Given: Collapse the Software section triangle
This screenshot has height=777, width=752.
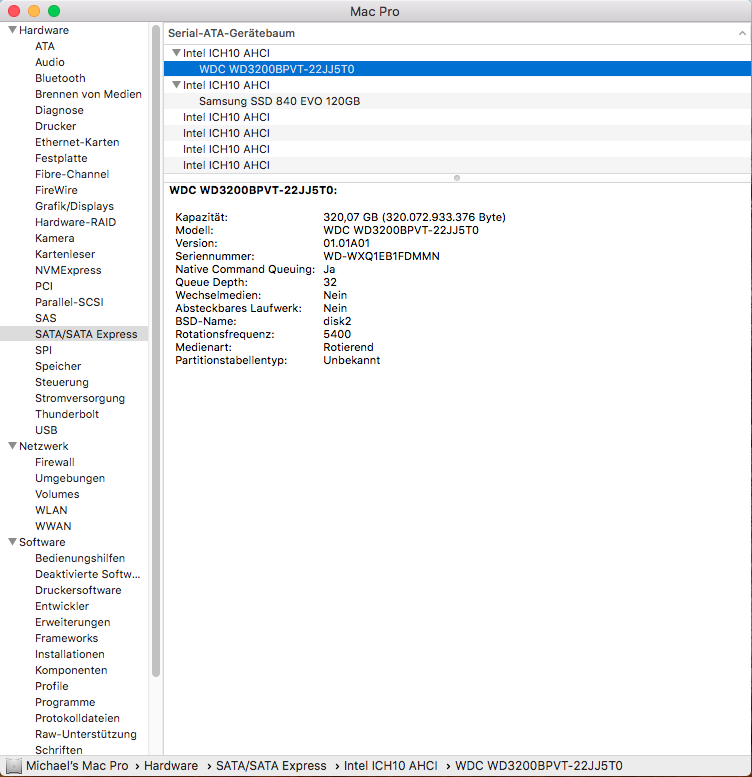Looking at the screenshot, I should click(x=12, y=542).
